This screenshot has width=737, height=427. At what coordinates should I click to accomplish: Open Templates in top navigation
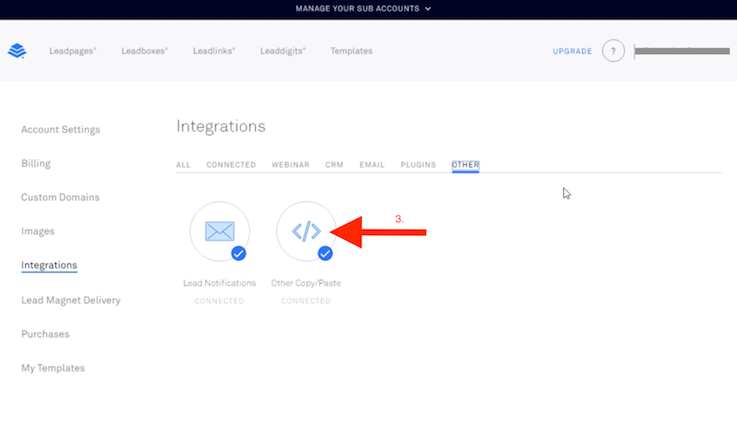click(351, 51)
